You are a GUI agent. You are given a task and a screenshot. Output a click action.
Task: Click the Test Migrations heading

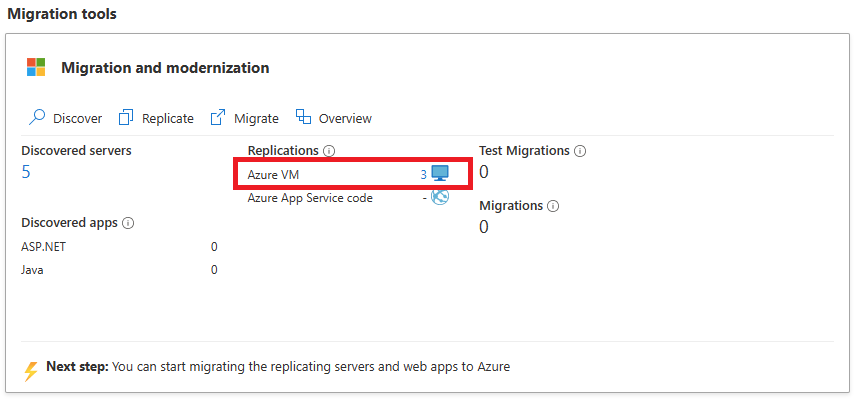[524, 150]
